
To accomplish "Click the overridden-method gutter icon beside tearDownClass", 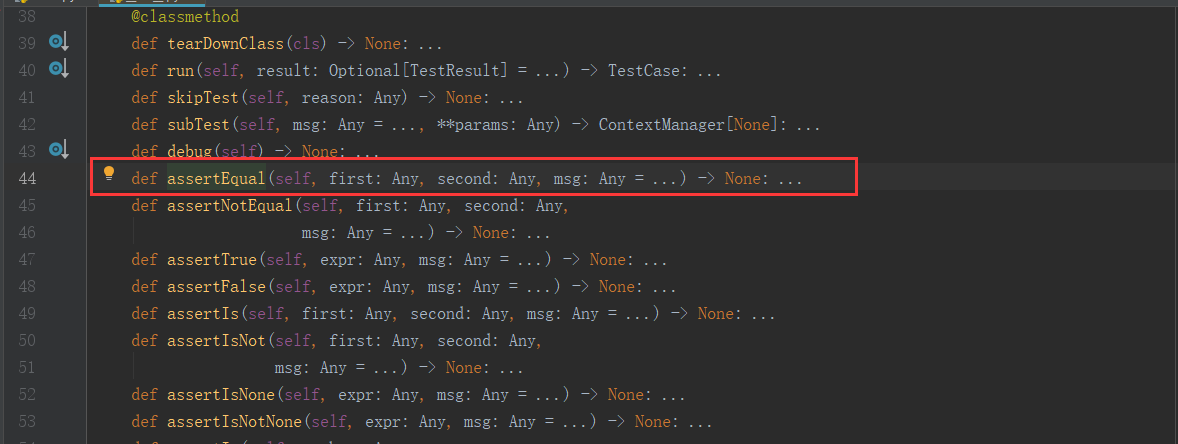I will point(58,42).
